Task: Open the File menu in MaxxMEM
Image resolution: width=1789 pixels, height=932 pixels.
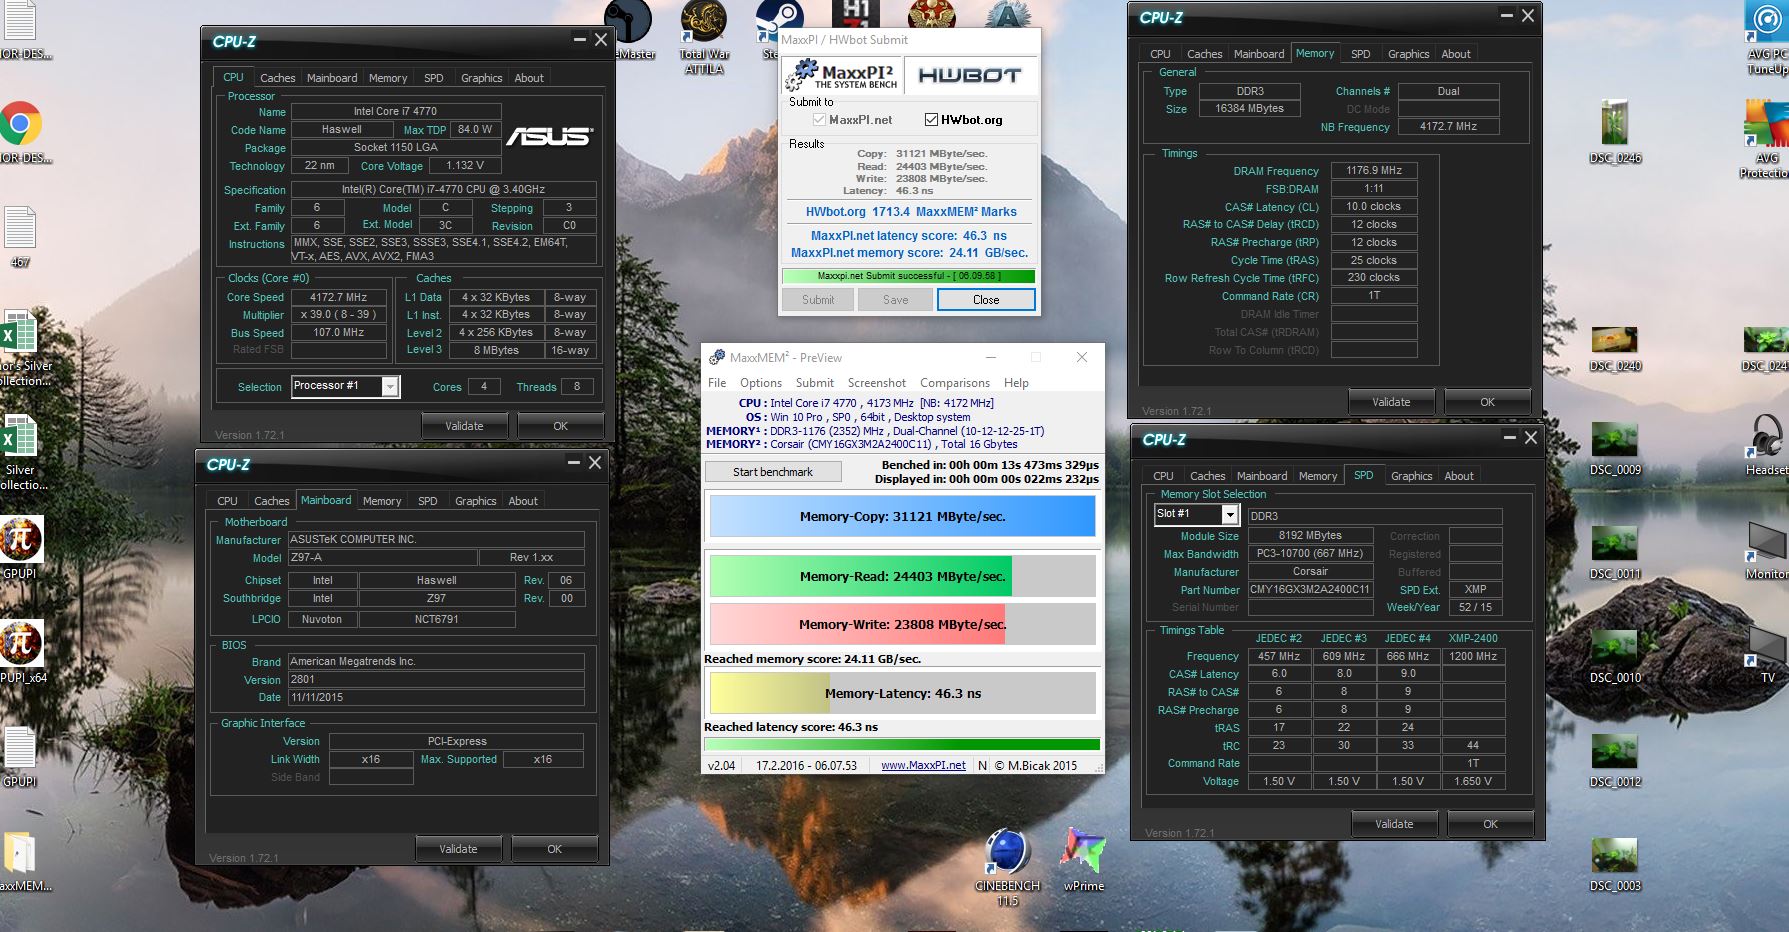Action: (x=717, y=383)
